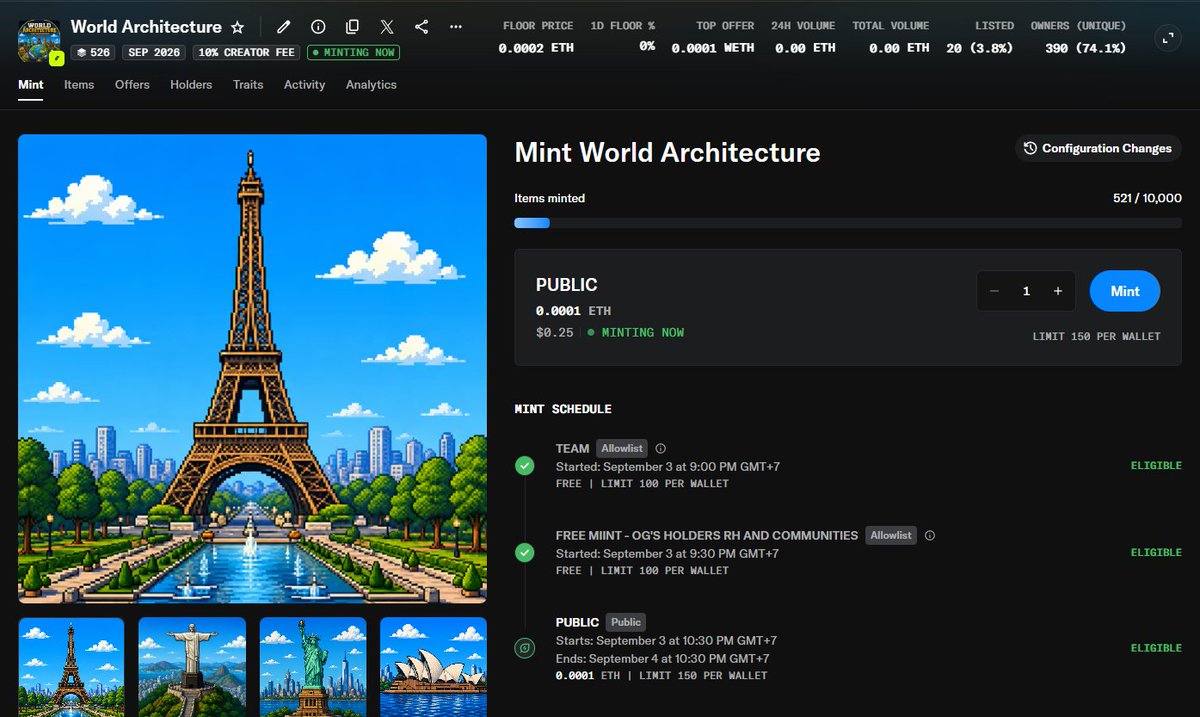Select the Statue of Liberty thumbnail

click(313, 667)
